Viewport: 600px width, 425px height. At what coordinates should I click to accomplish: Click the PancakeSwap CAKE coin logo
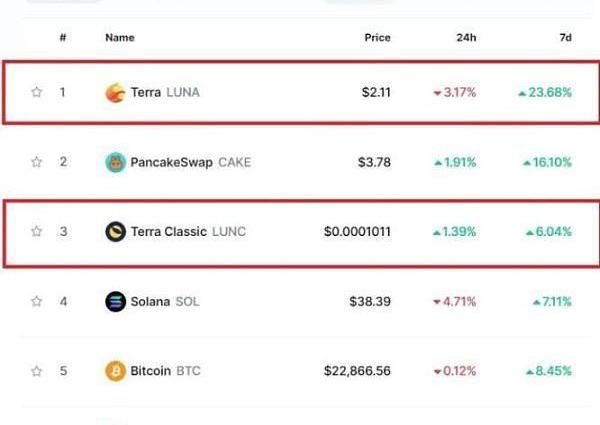click(116, 162)
